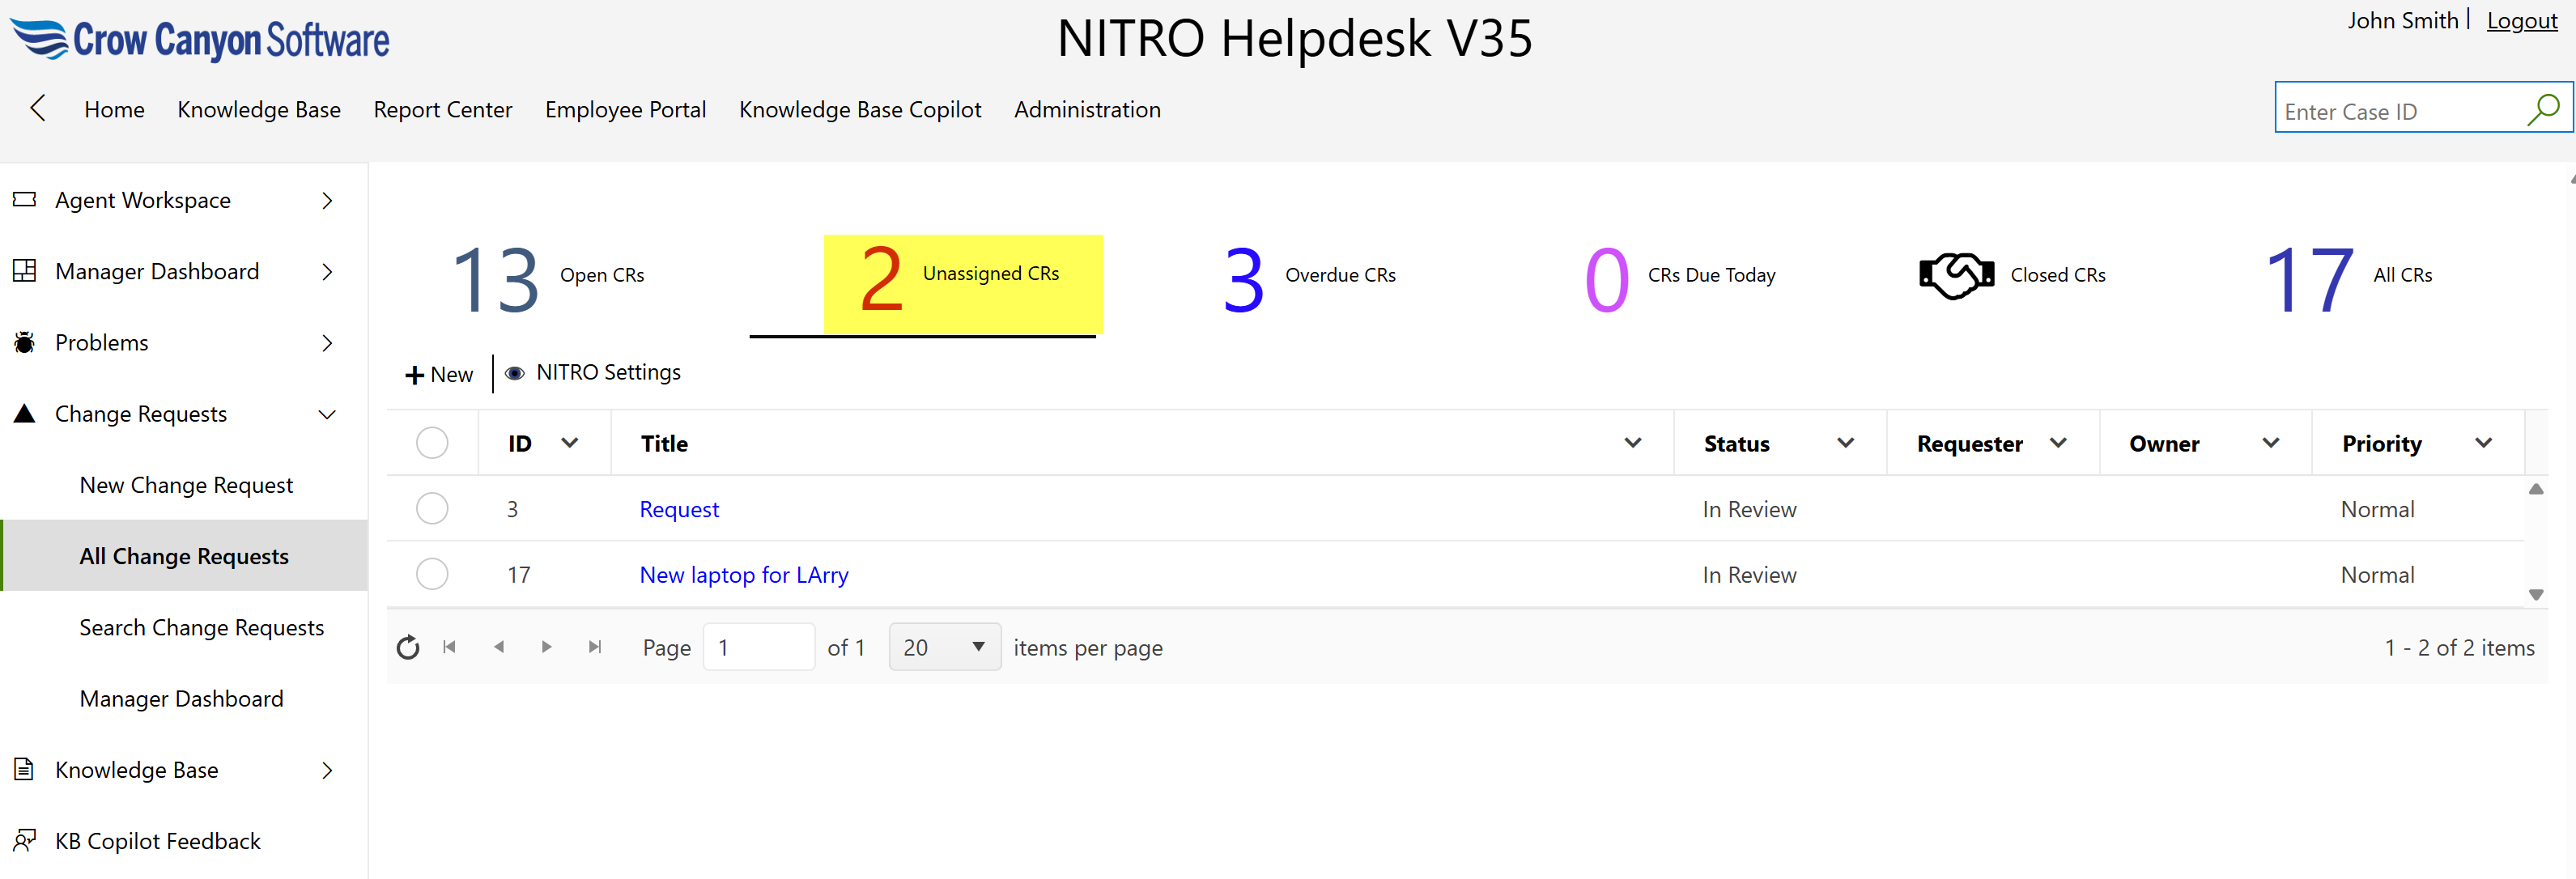Click the Closed CRs handshake icon

tap(1957, 274)
